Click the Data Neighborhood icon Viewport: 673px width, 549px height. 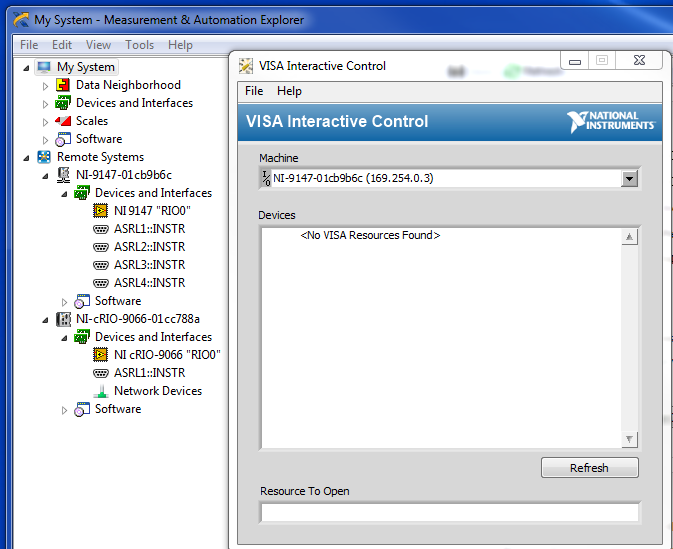(x=63, y=85)
